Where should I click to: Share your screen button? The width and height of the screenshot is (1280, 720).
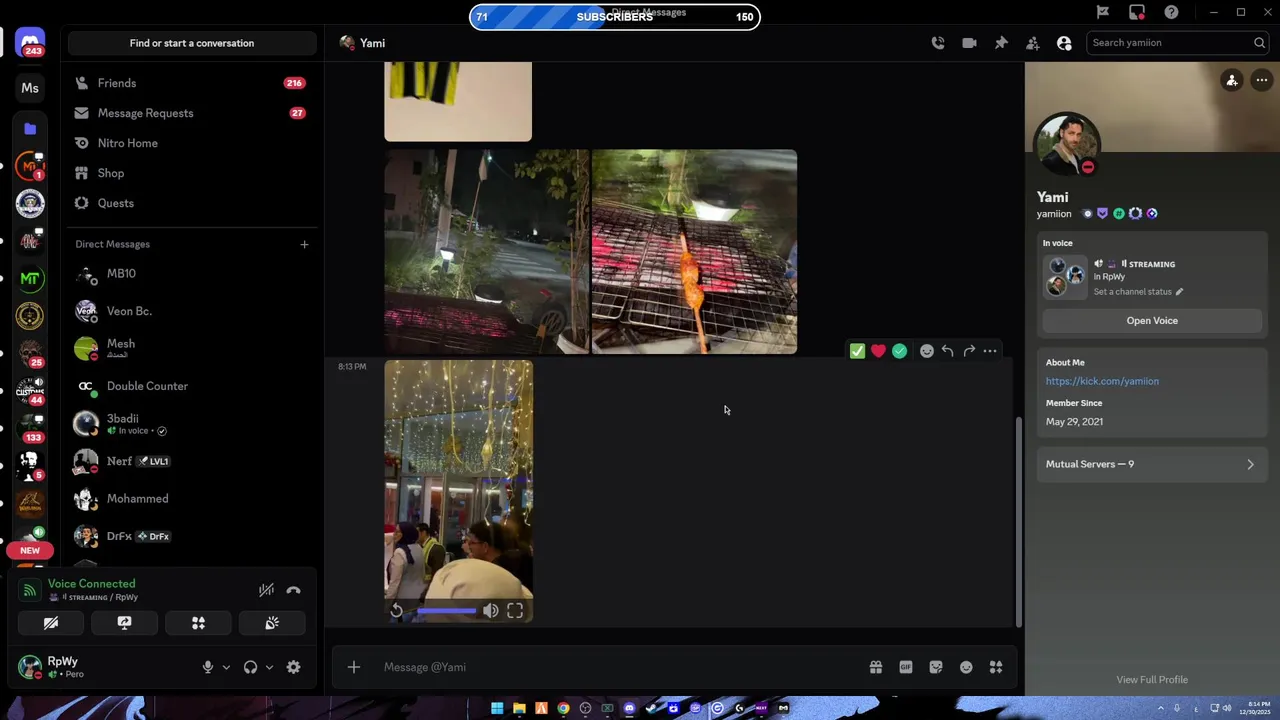click(124, 623)
